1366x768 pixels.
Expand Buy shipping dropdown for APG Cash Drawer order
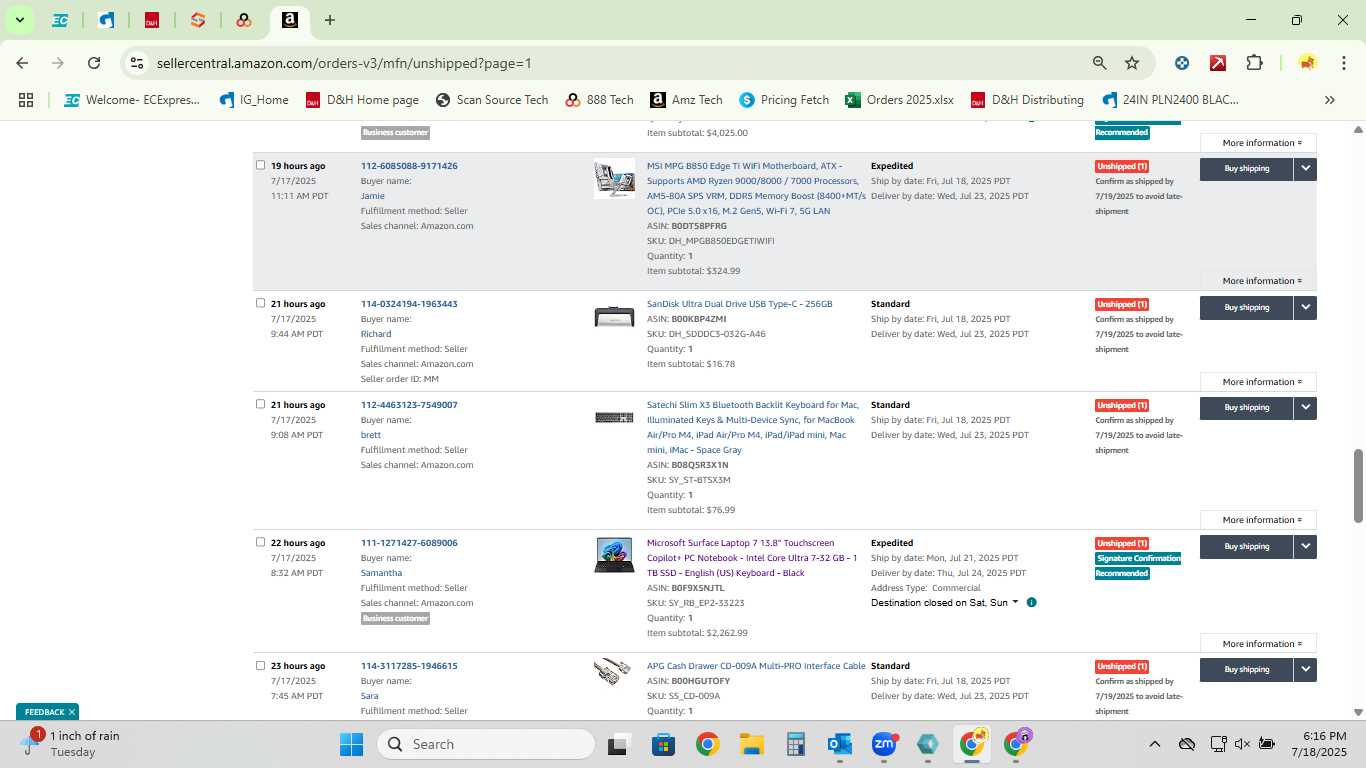point(1305,670)
